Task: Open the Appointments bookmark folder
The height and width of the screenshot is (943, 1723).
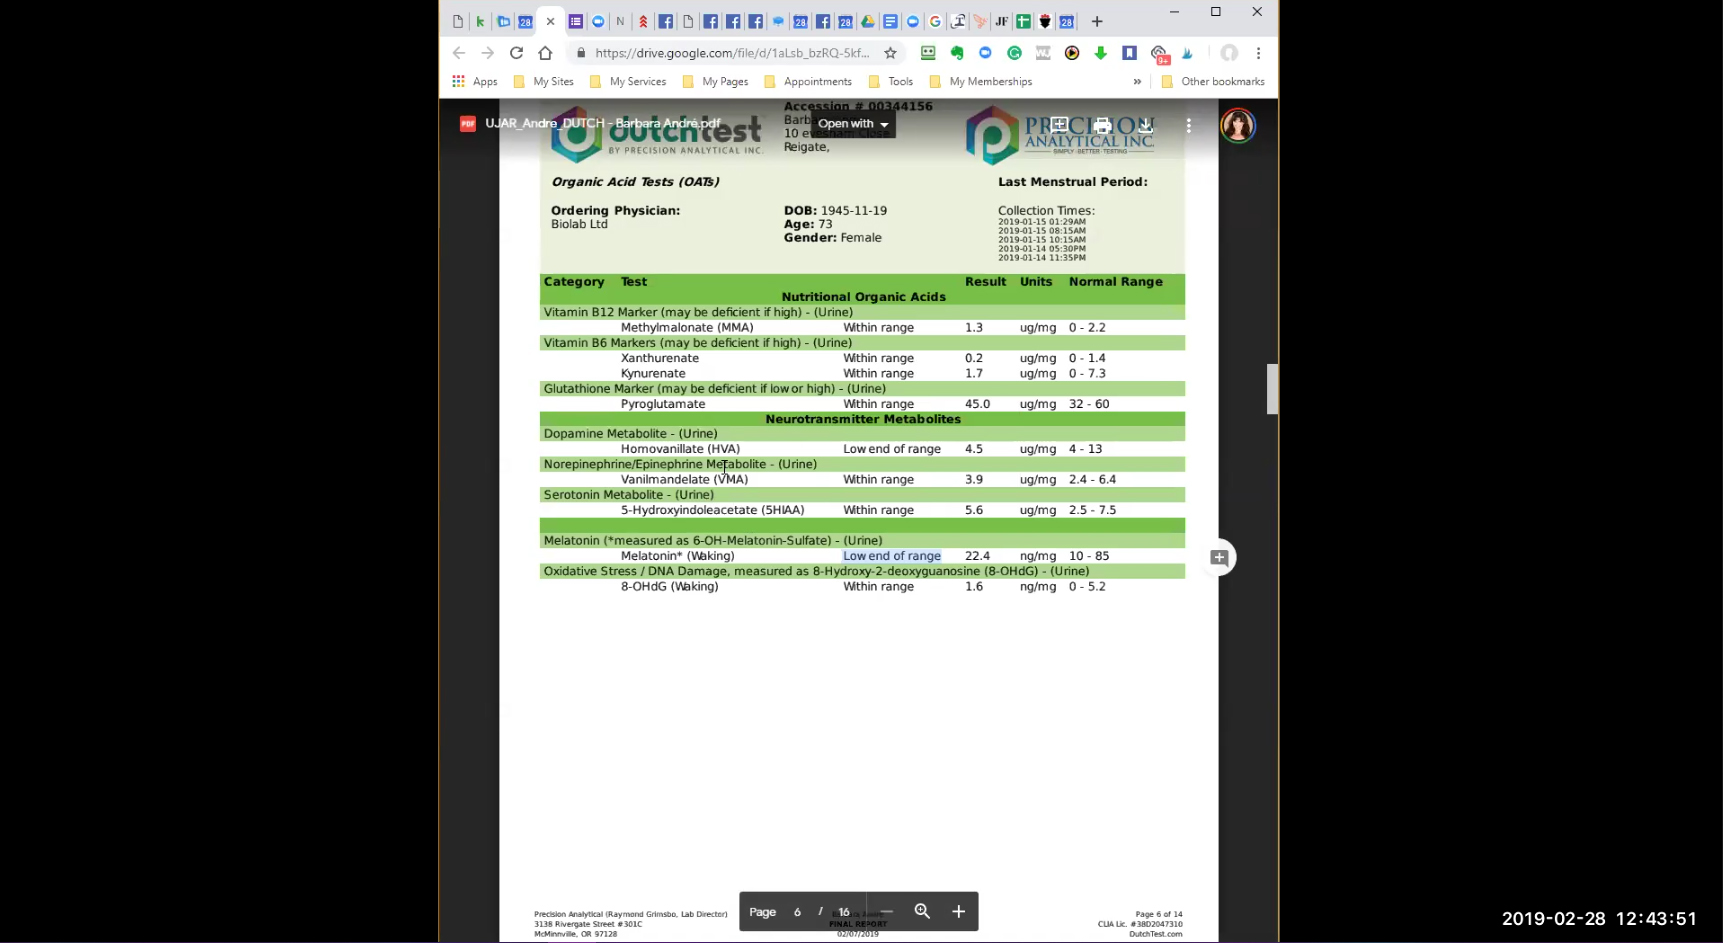Action: coord(808,82)
